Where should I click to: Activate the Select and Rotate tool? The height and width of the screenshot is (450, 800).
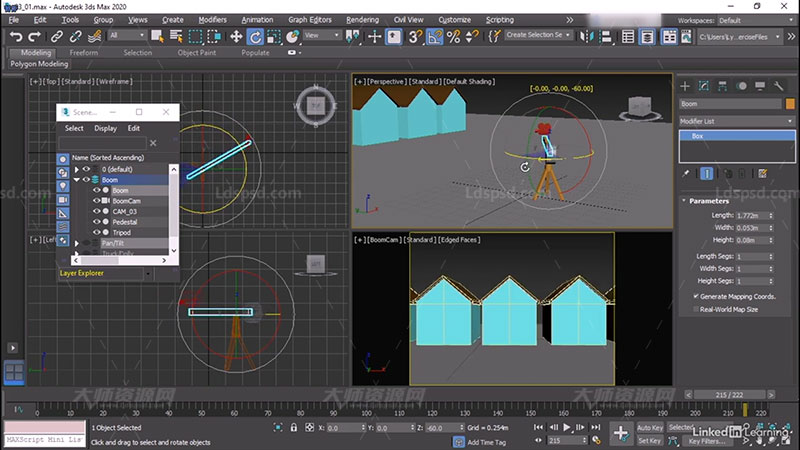click(x=255, y=36)
